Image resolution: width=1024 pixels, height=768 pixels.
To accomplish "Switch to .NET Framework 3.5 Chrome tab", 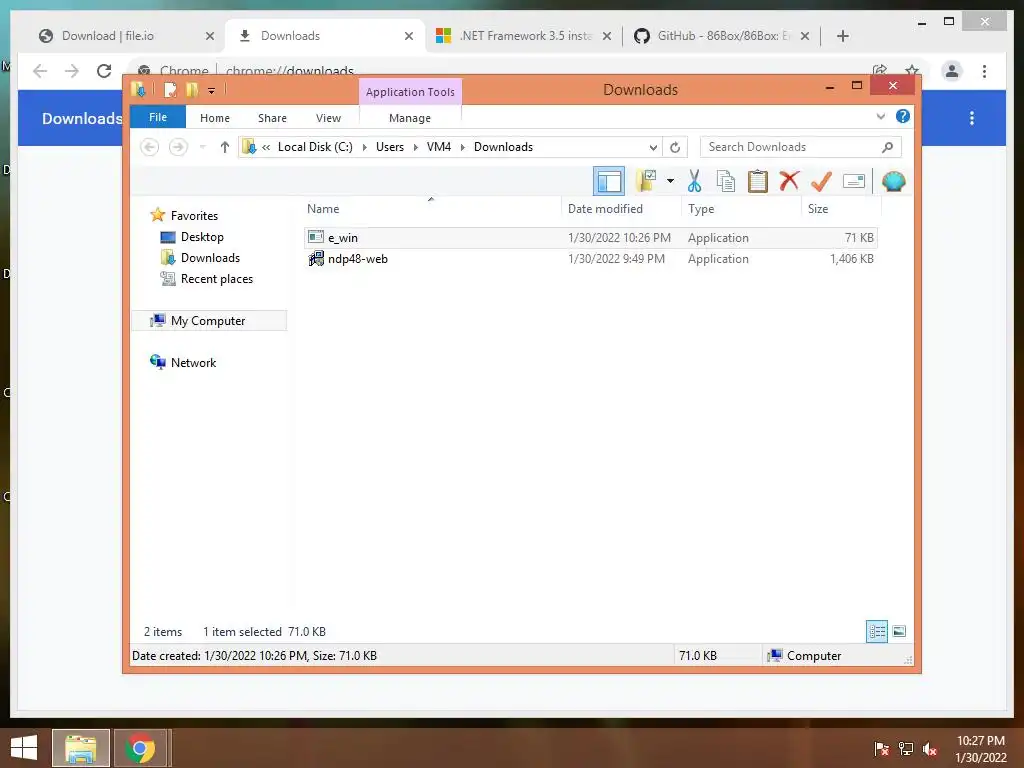I will (x=524, y=36).
